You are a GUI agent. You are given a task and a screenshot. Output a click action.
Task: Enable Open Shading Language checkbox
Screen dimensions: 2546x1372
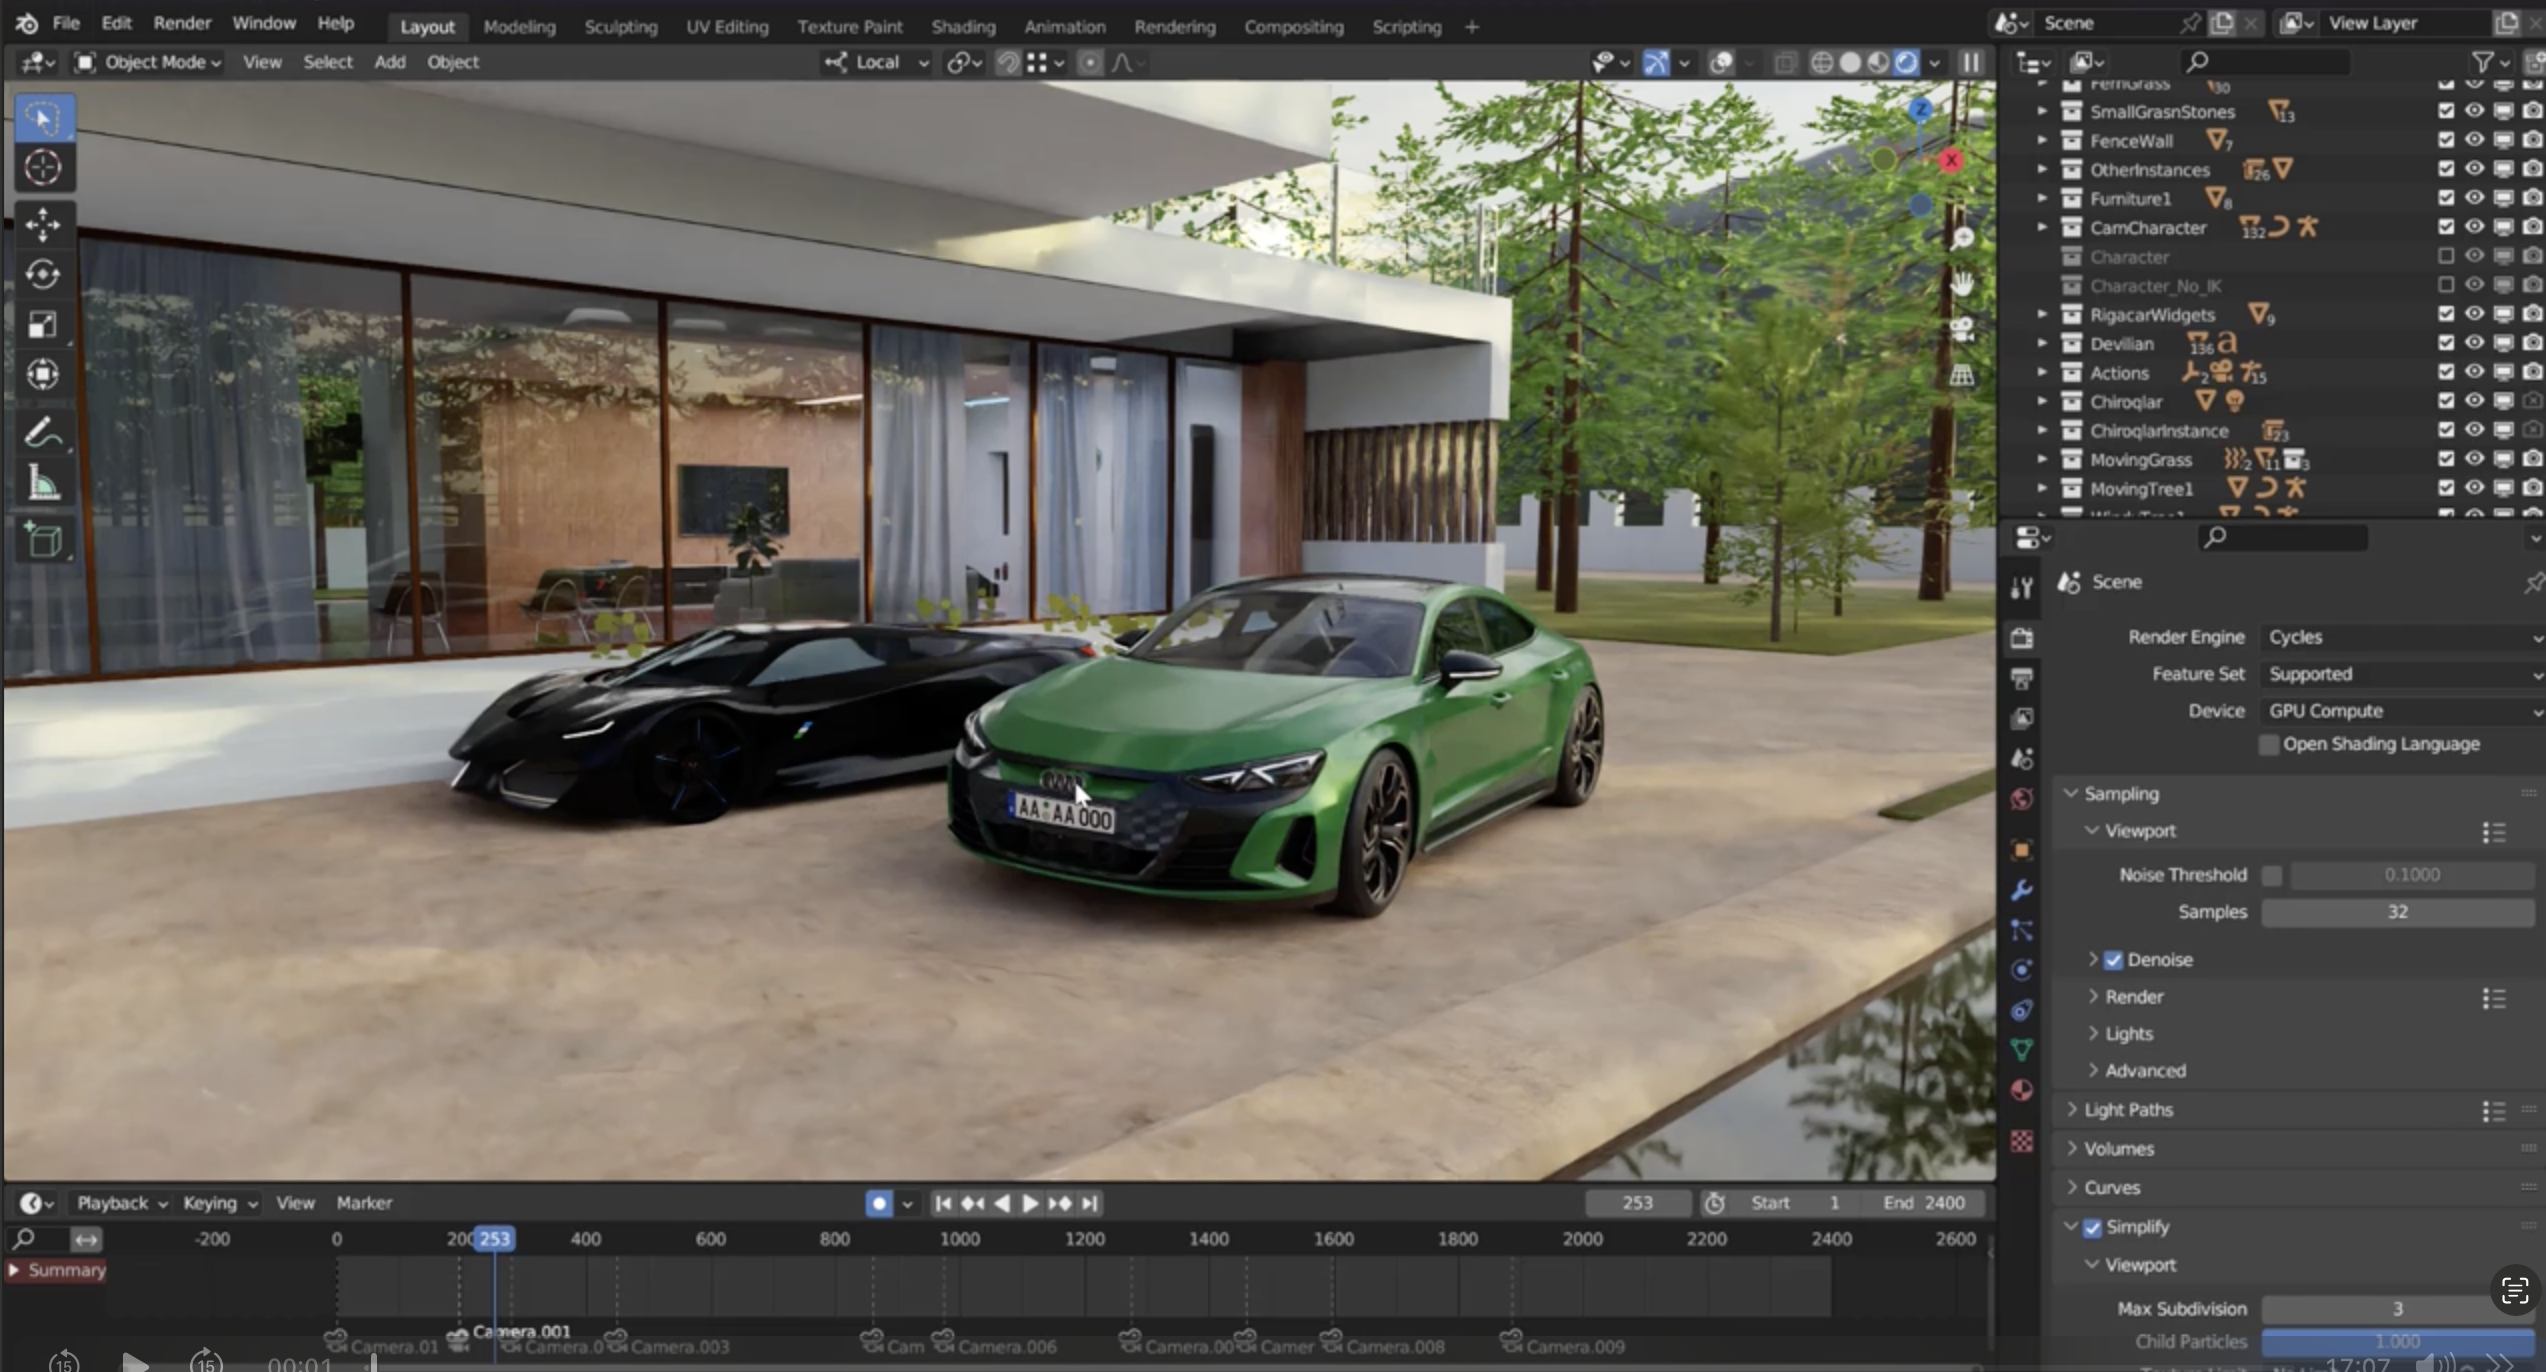2268,744
